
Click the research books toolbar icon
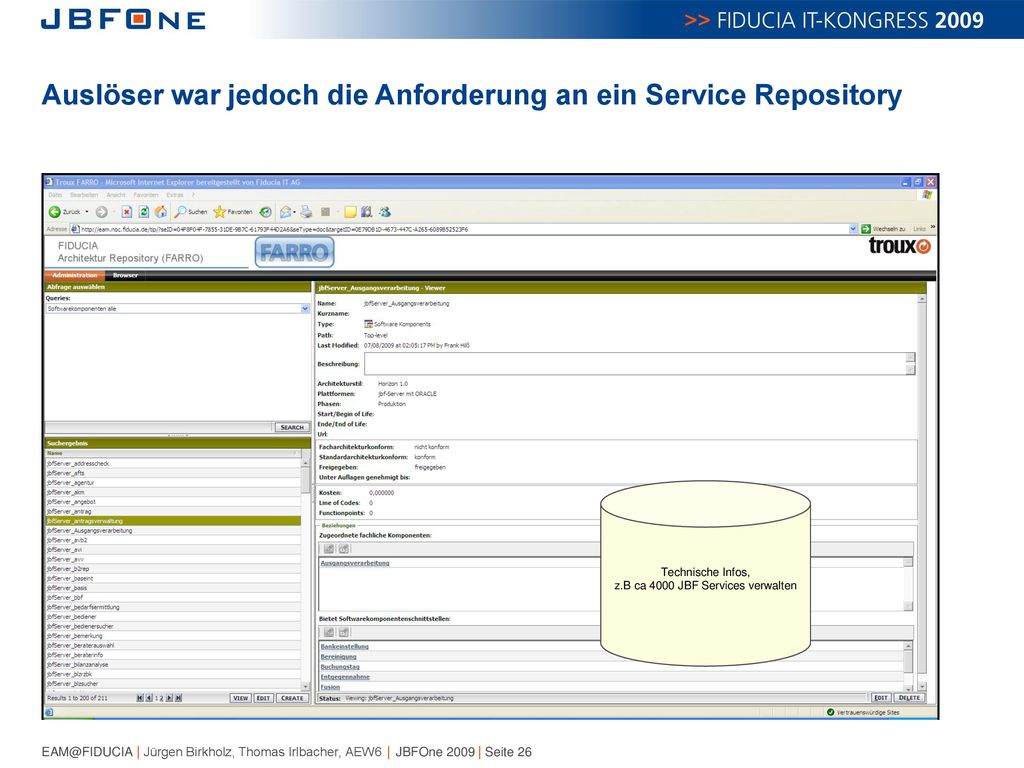[366, 212]
